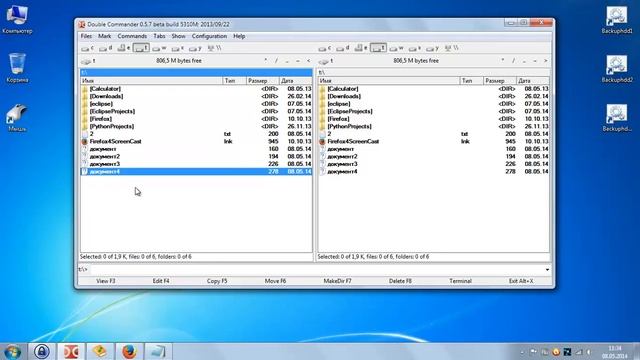Click the Terminal button
The width and height of the screenshot is (640, 360).
[460, 281]
